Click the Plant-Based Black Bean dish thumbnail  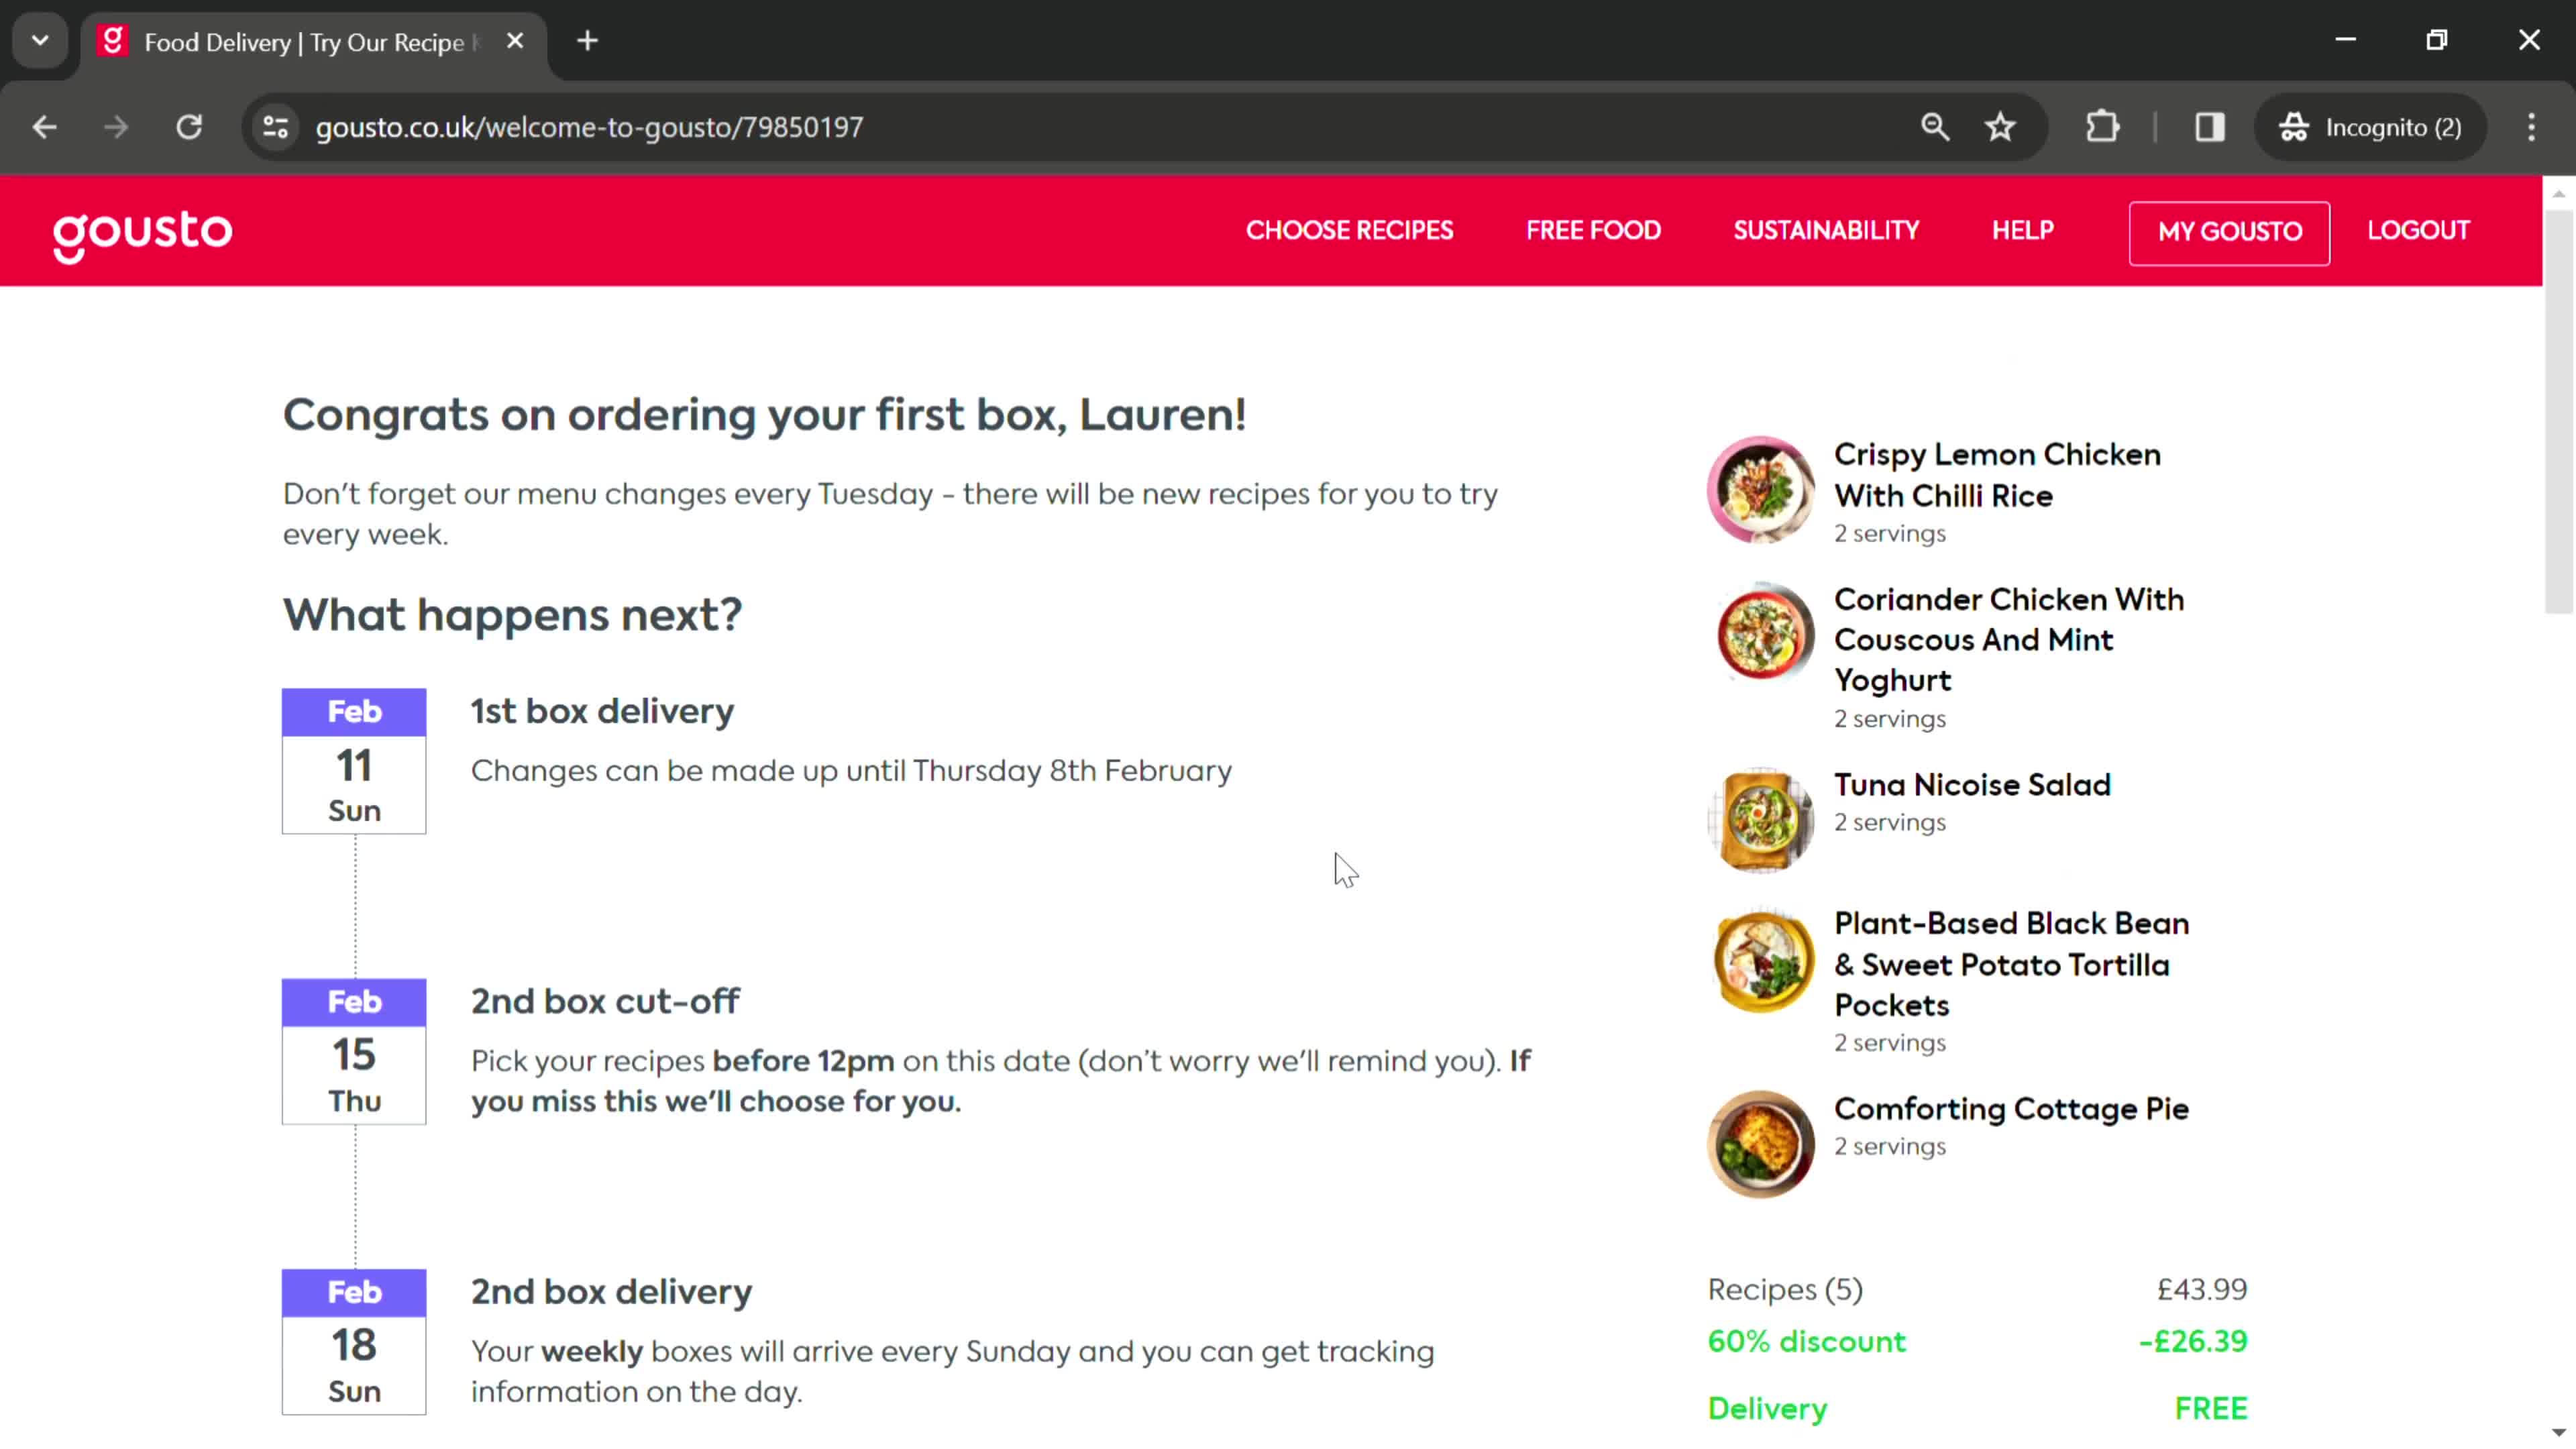(x=1762, y=964)
